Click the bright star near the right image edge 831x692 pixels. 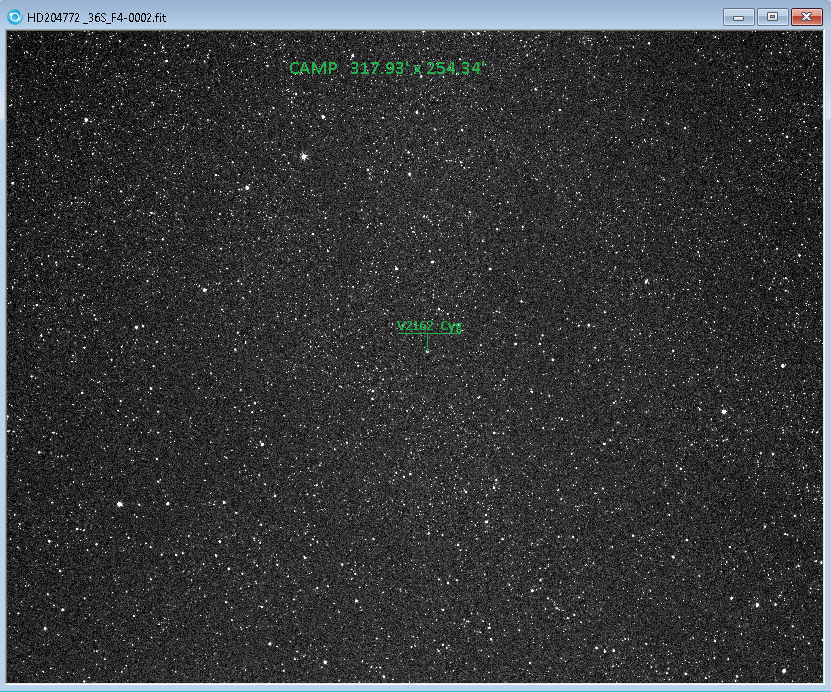pyautogui.click(x=724, y=410)
